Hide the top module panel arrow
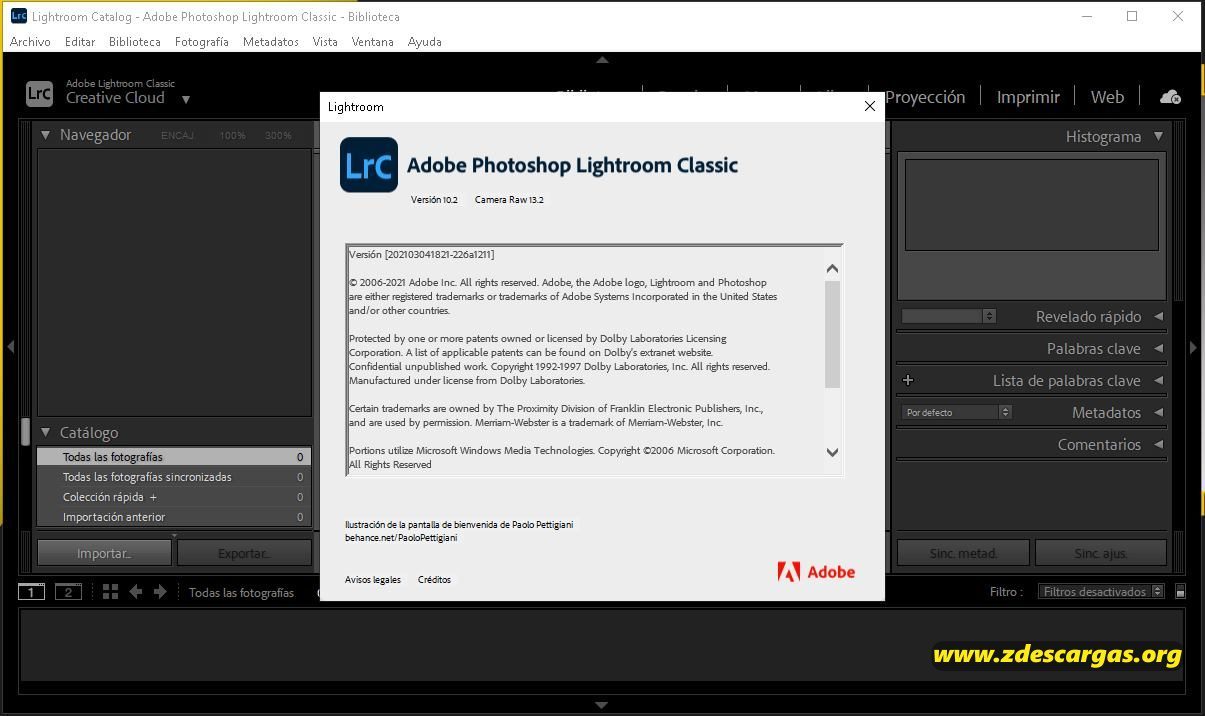 click(602, 60)
